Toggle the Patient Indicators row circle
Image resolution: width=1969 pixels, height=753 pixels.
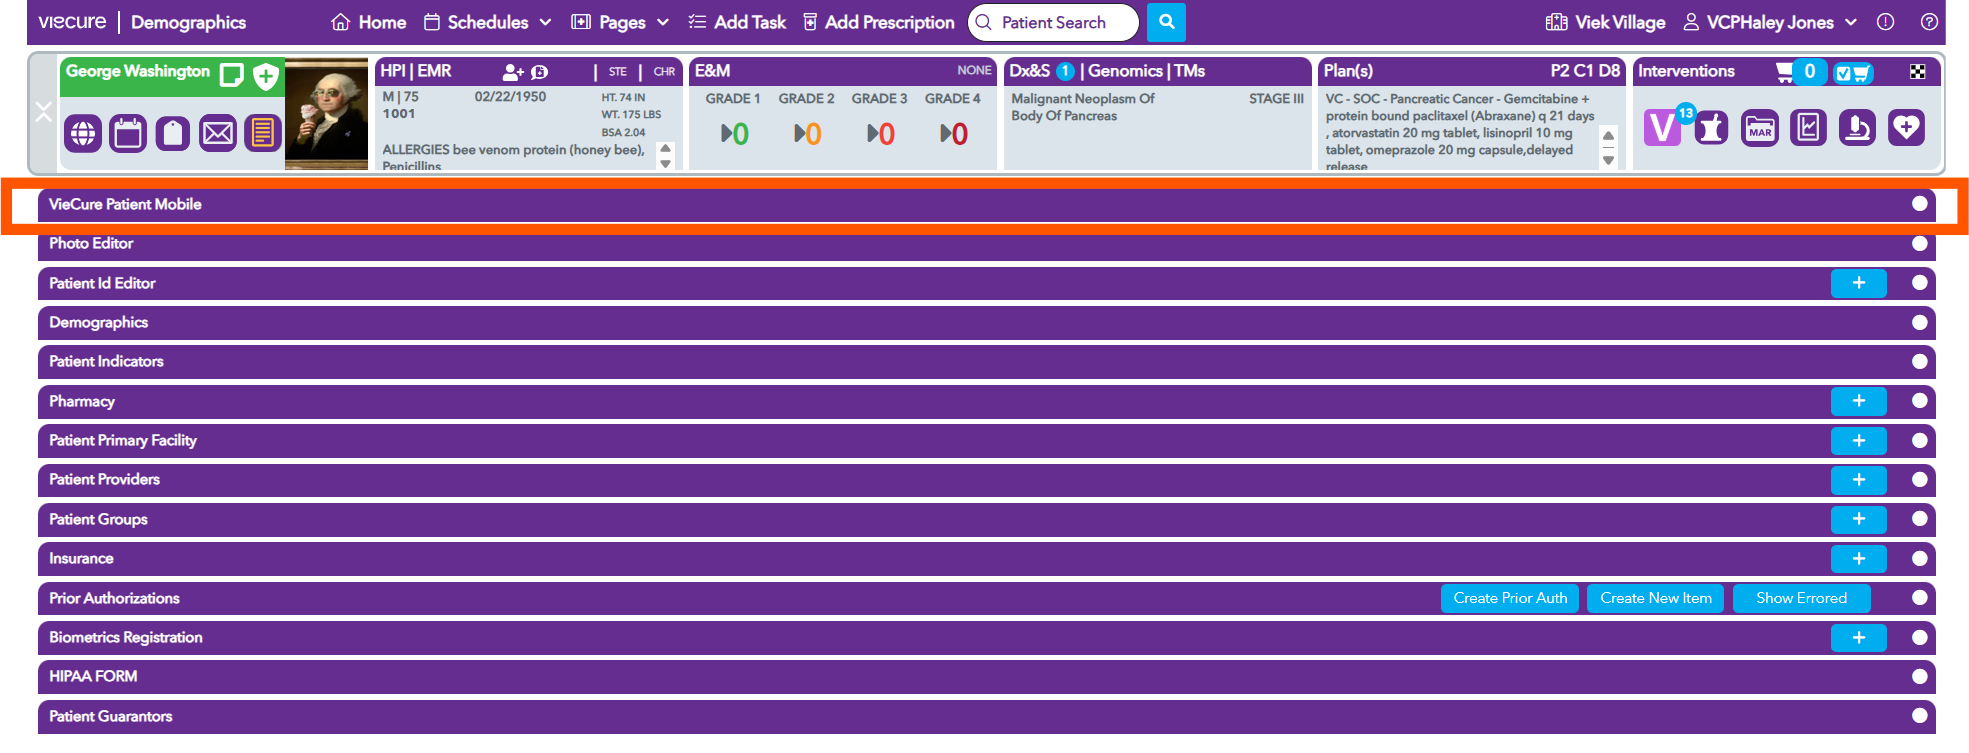(x=1919, y=361)
